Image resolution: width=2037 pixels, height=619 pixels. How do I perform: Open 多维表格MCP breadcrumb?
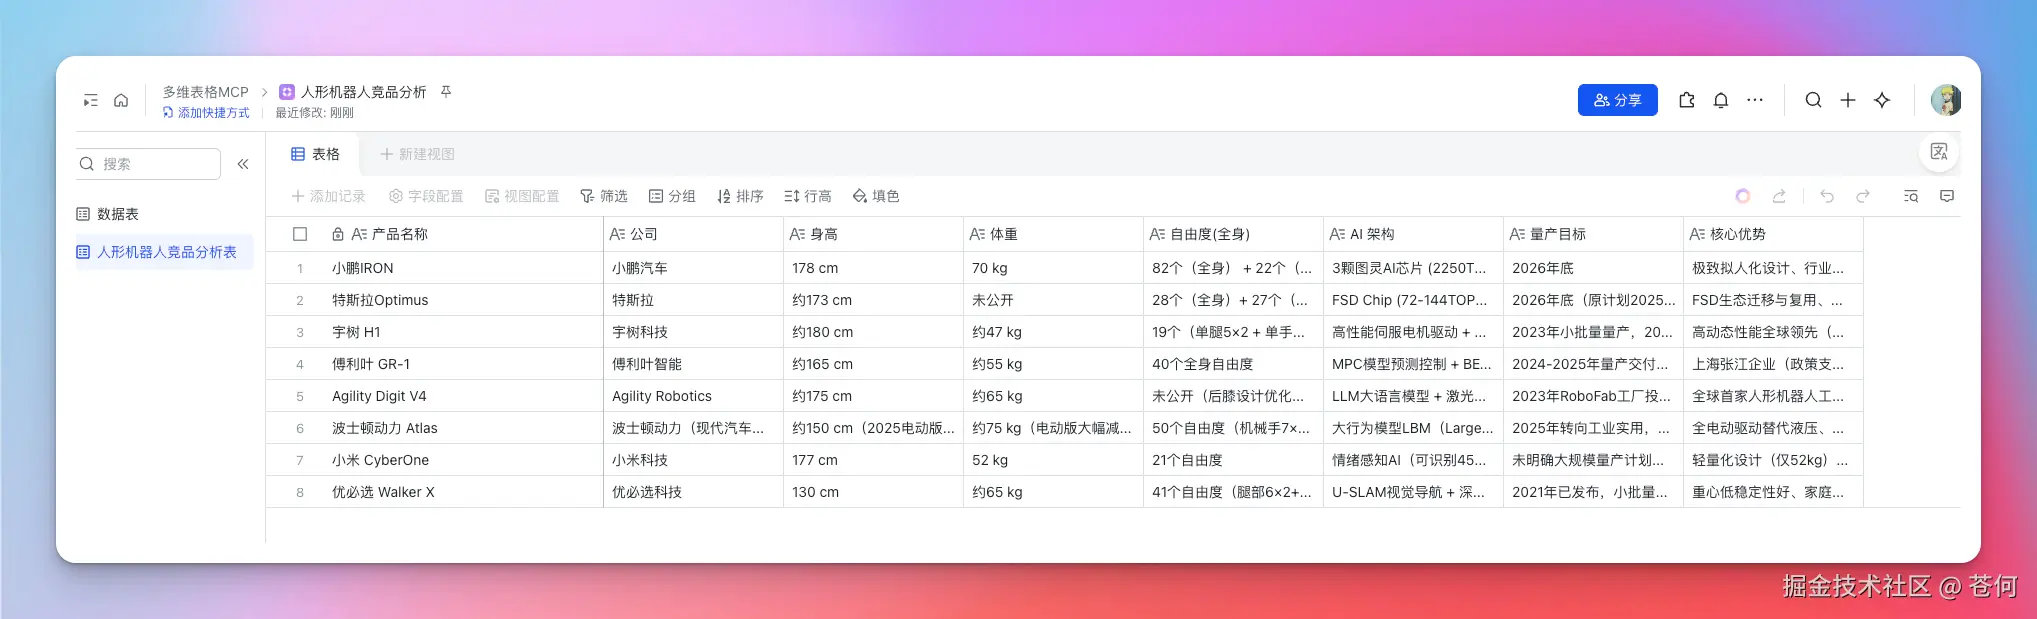[x=205, y=91]
